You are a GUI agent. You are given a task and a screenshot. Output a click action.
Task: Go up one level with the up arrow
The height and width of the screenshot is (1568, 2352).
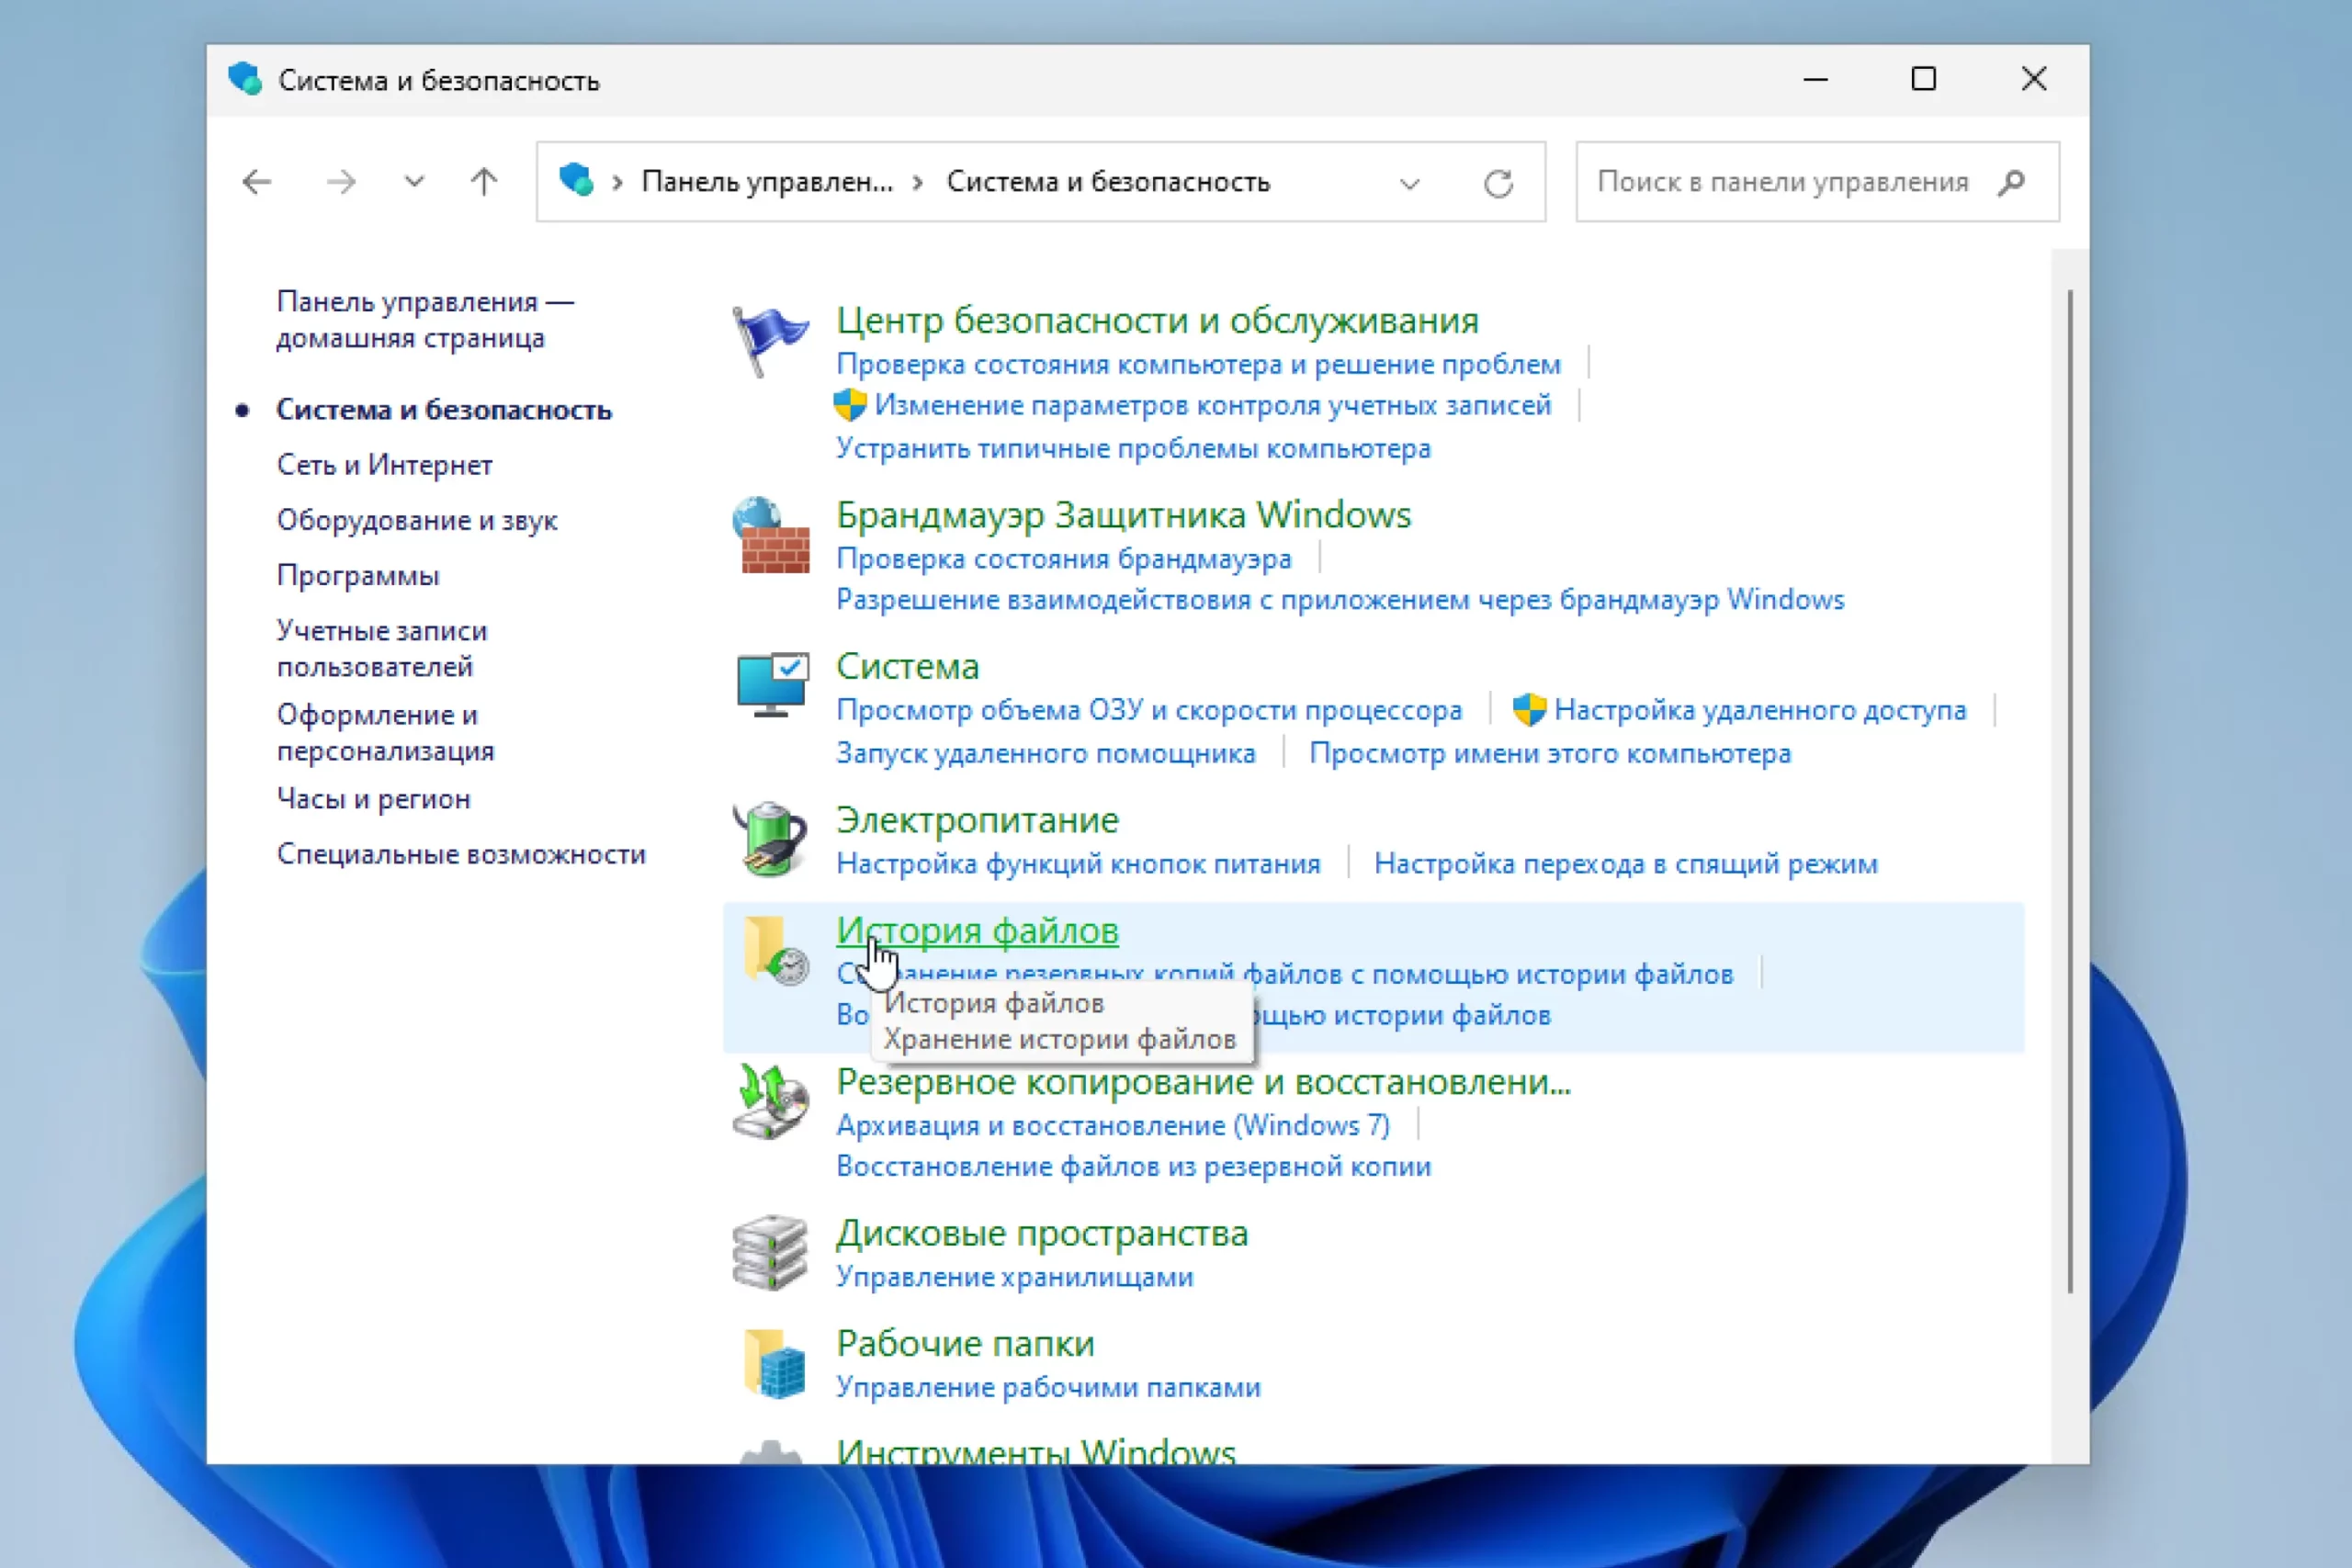(484, 182)
